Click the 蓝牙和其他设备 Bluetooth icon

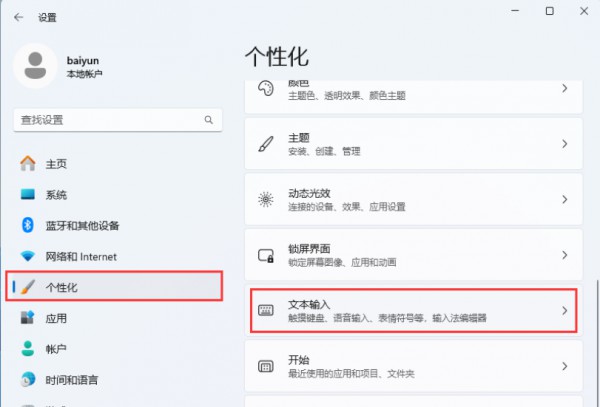[x=27, y=225]
